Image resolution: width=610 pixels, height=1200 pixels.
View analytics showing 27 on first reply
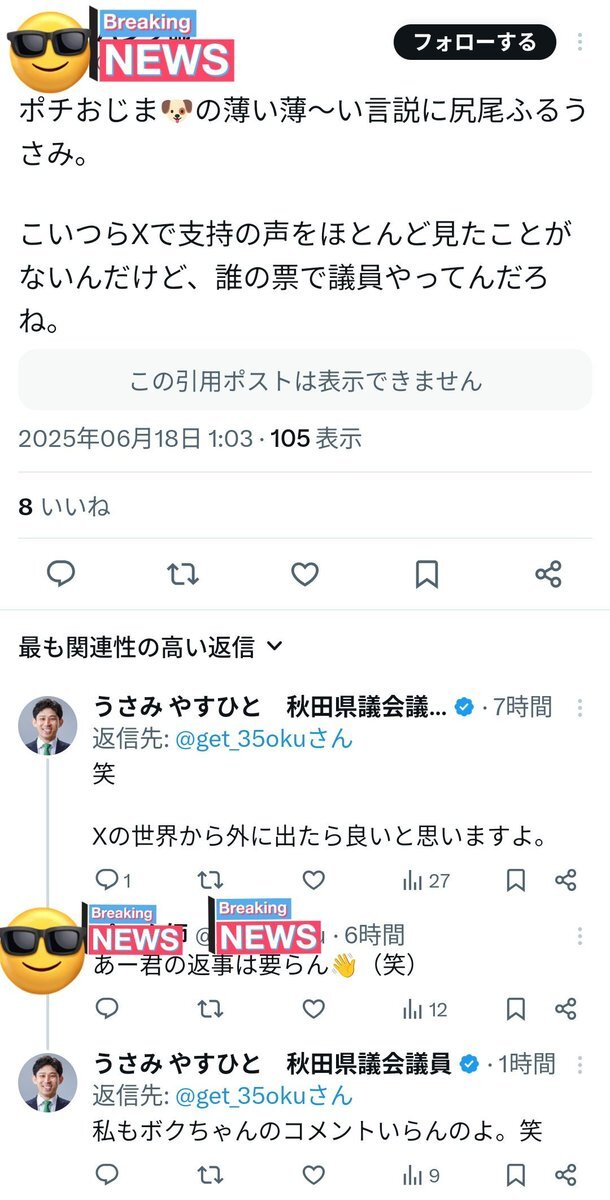425,880
